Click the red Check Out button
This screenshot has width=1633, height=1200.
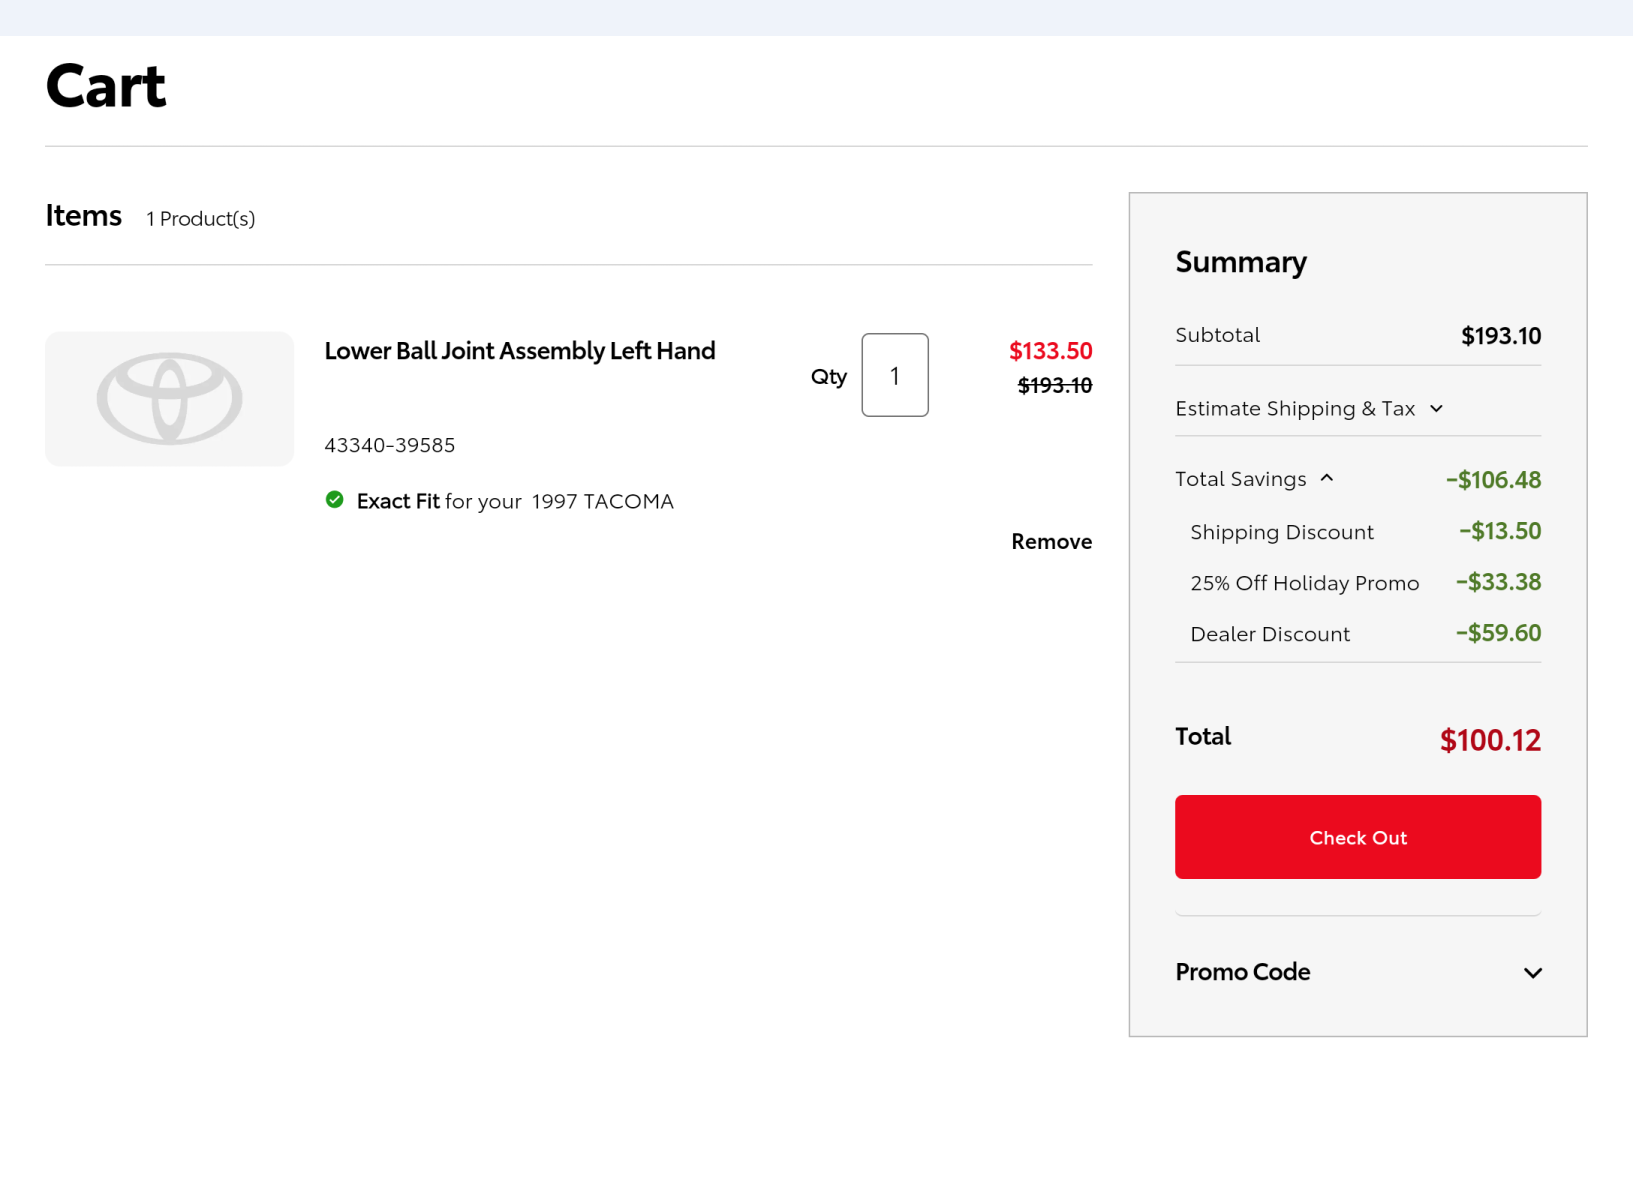1358,837
